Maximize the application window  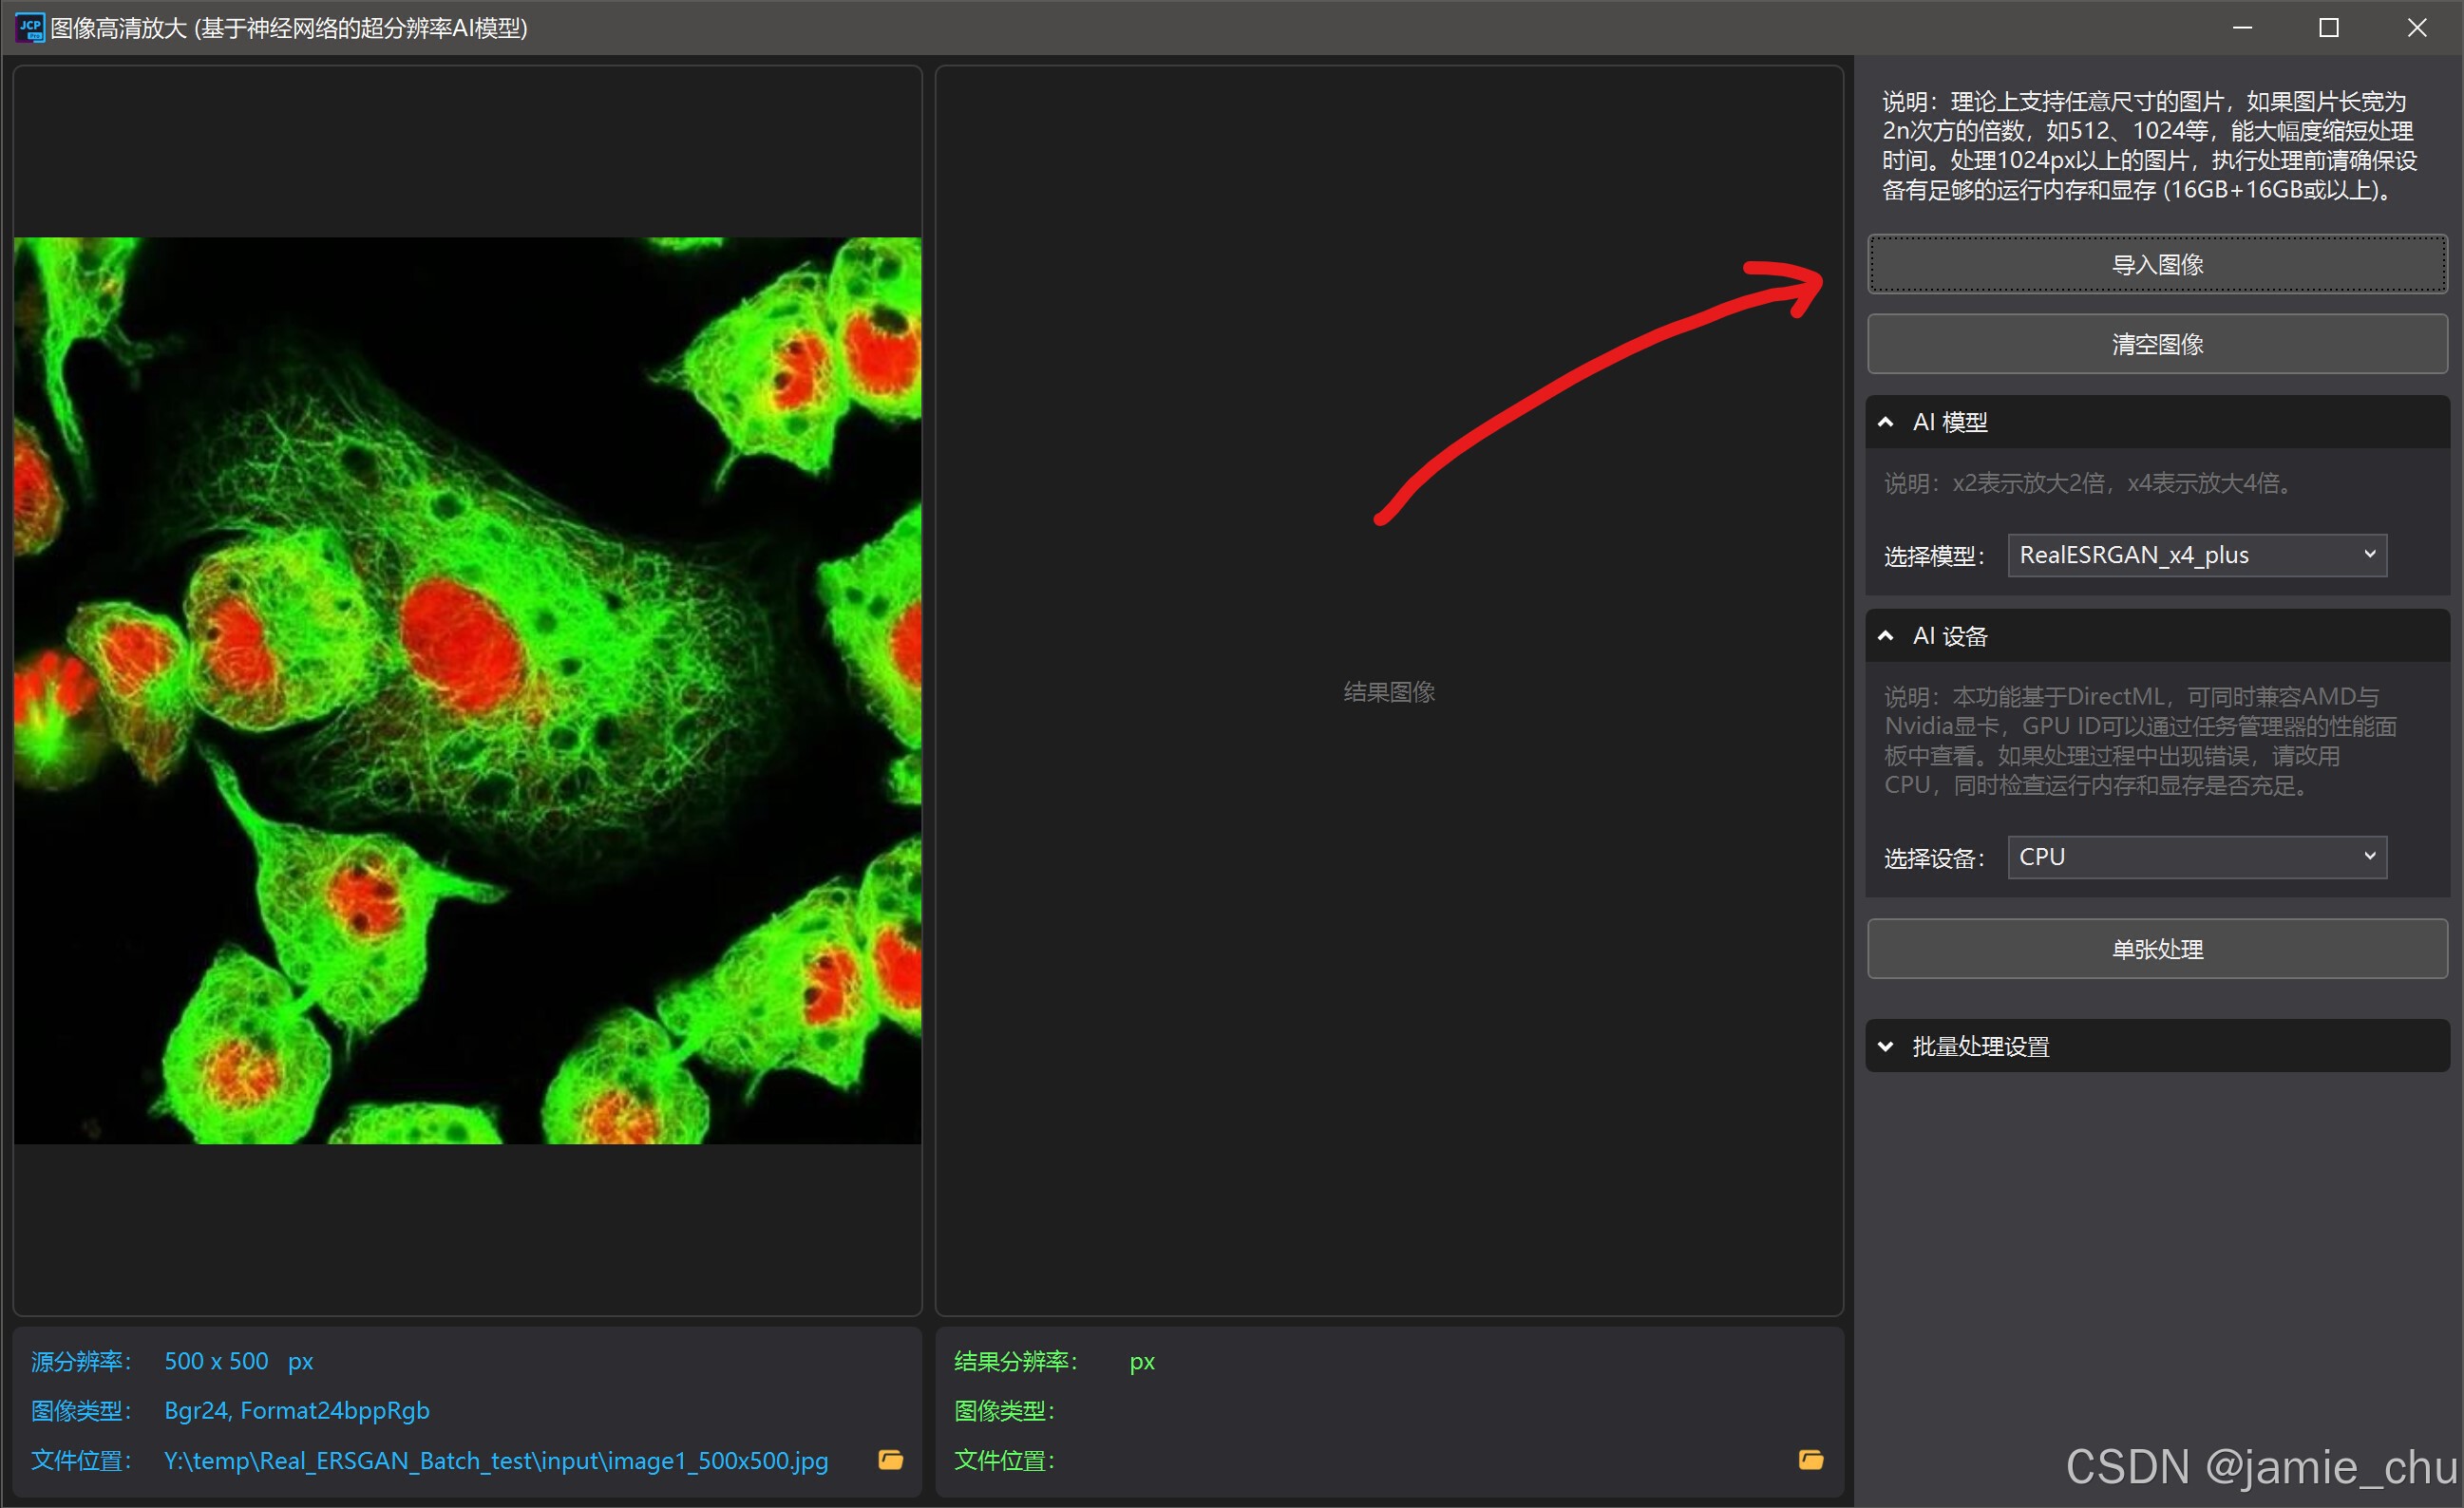tap(2328, 28)
